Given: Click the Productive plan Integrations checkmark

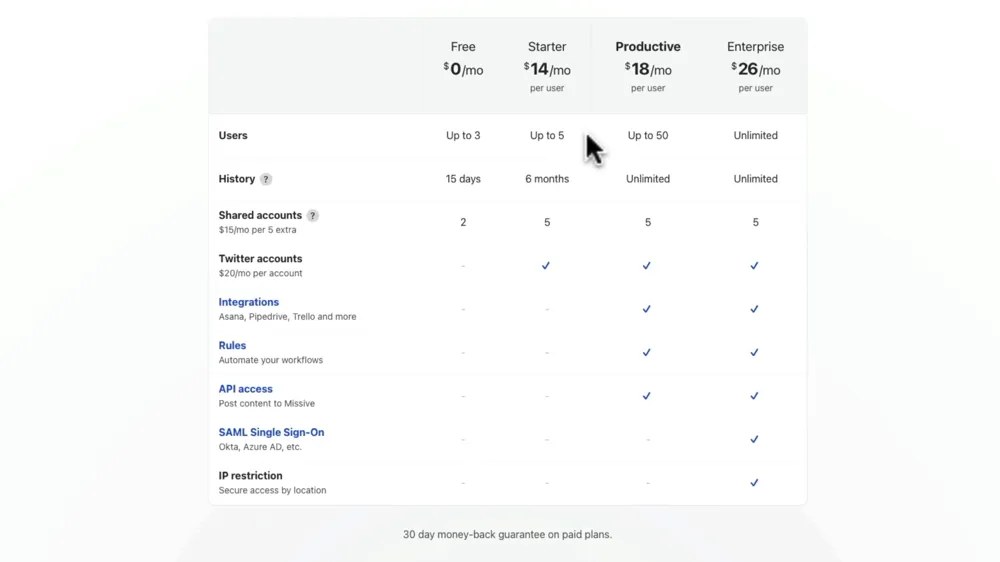Looking at the screenshot, I should point(647,309).
